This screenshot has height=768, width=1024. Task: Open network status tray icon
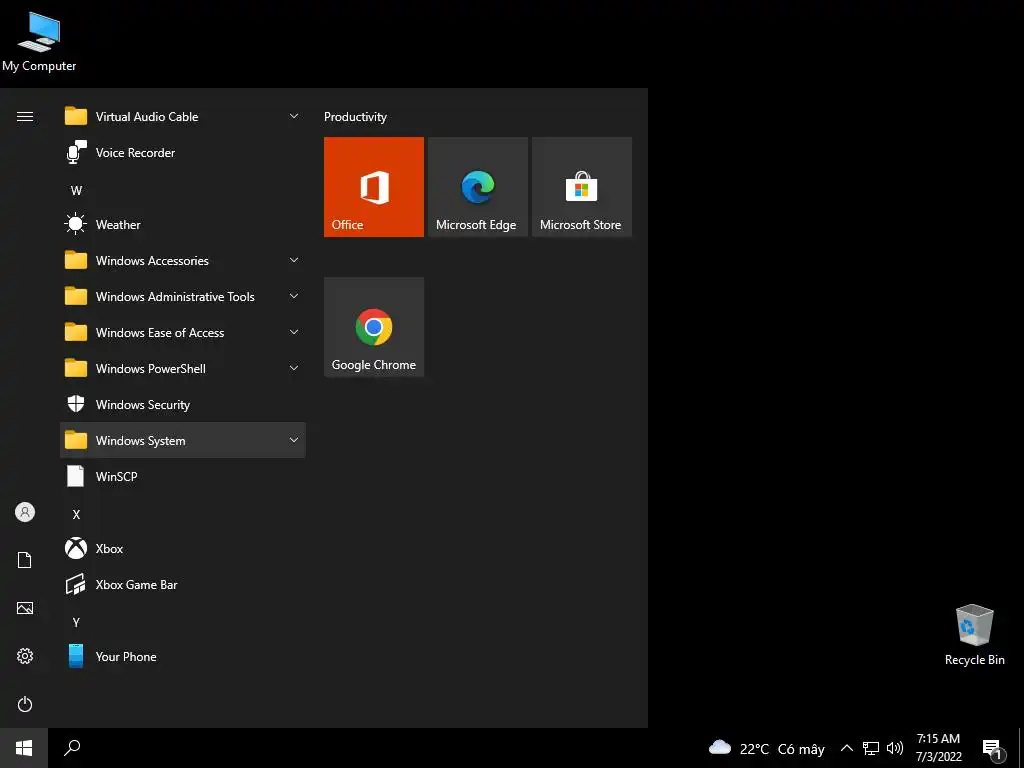[x=871, y=748]
